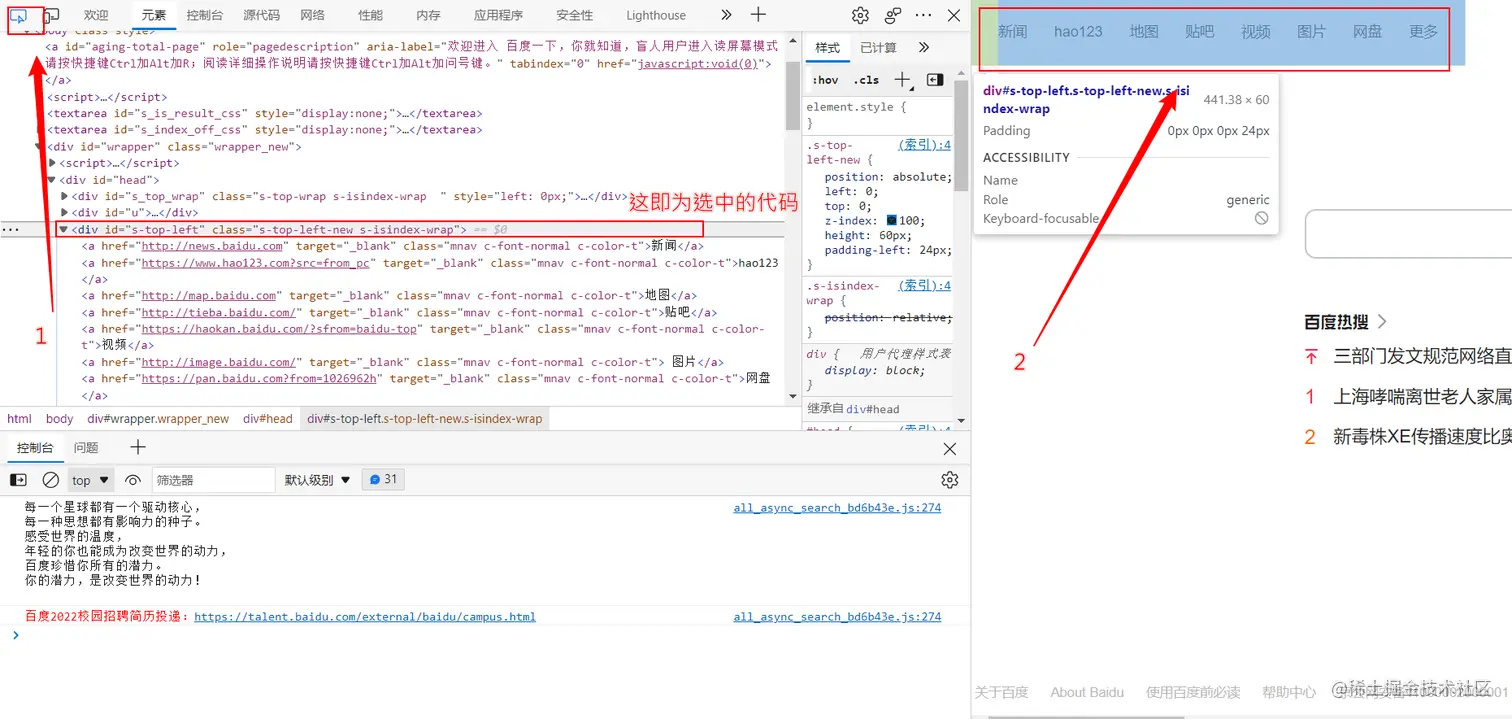Add a drawer tab with plus beside 问题

pos(138,447)
